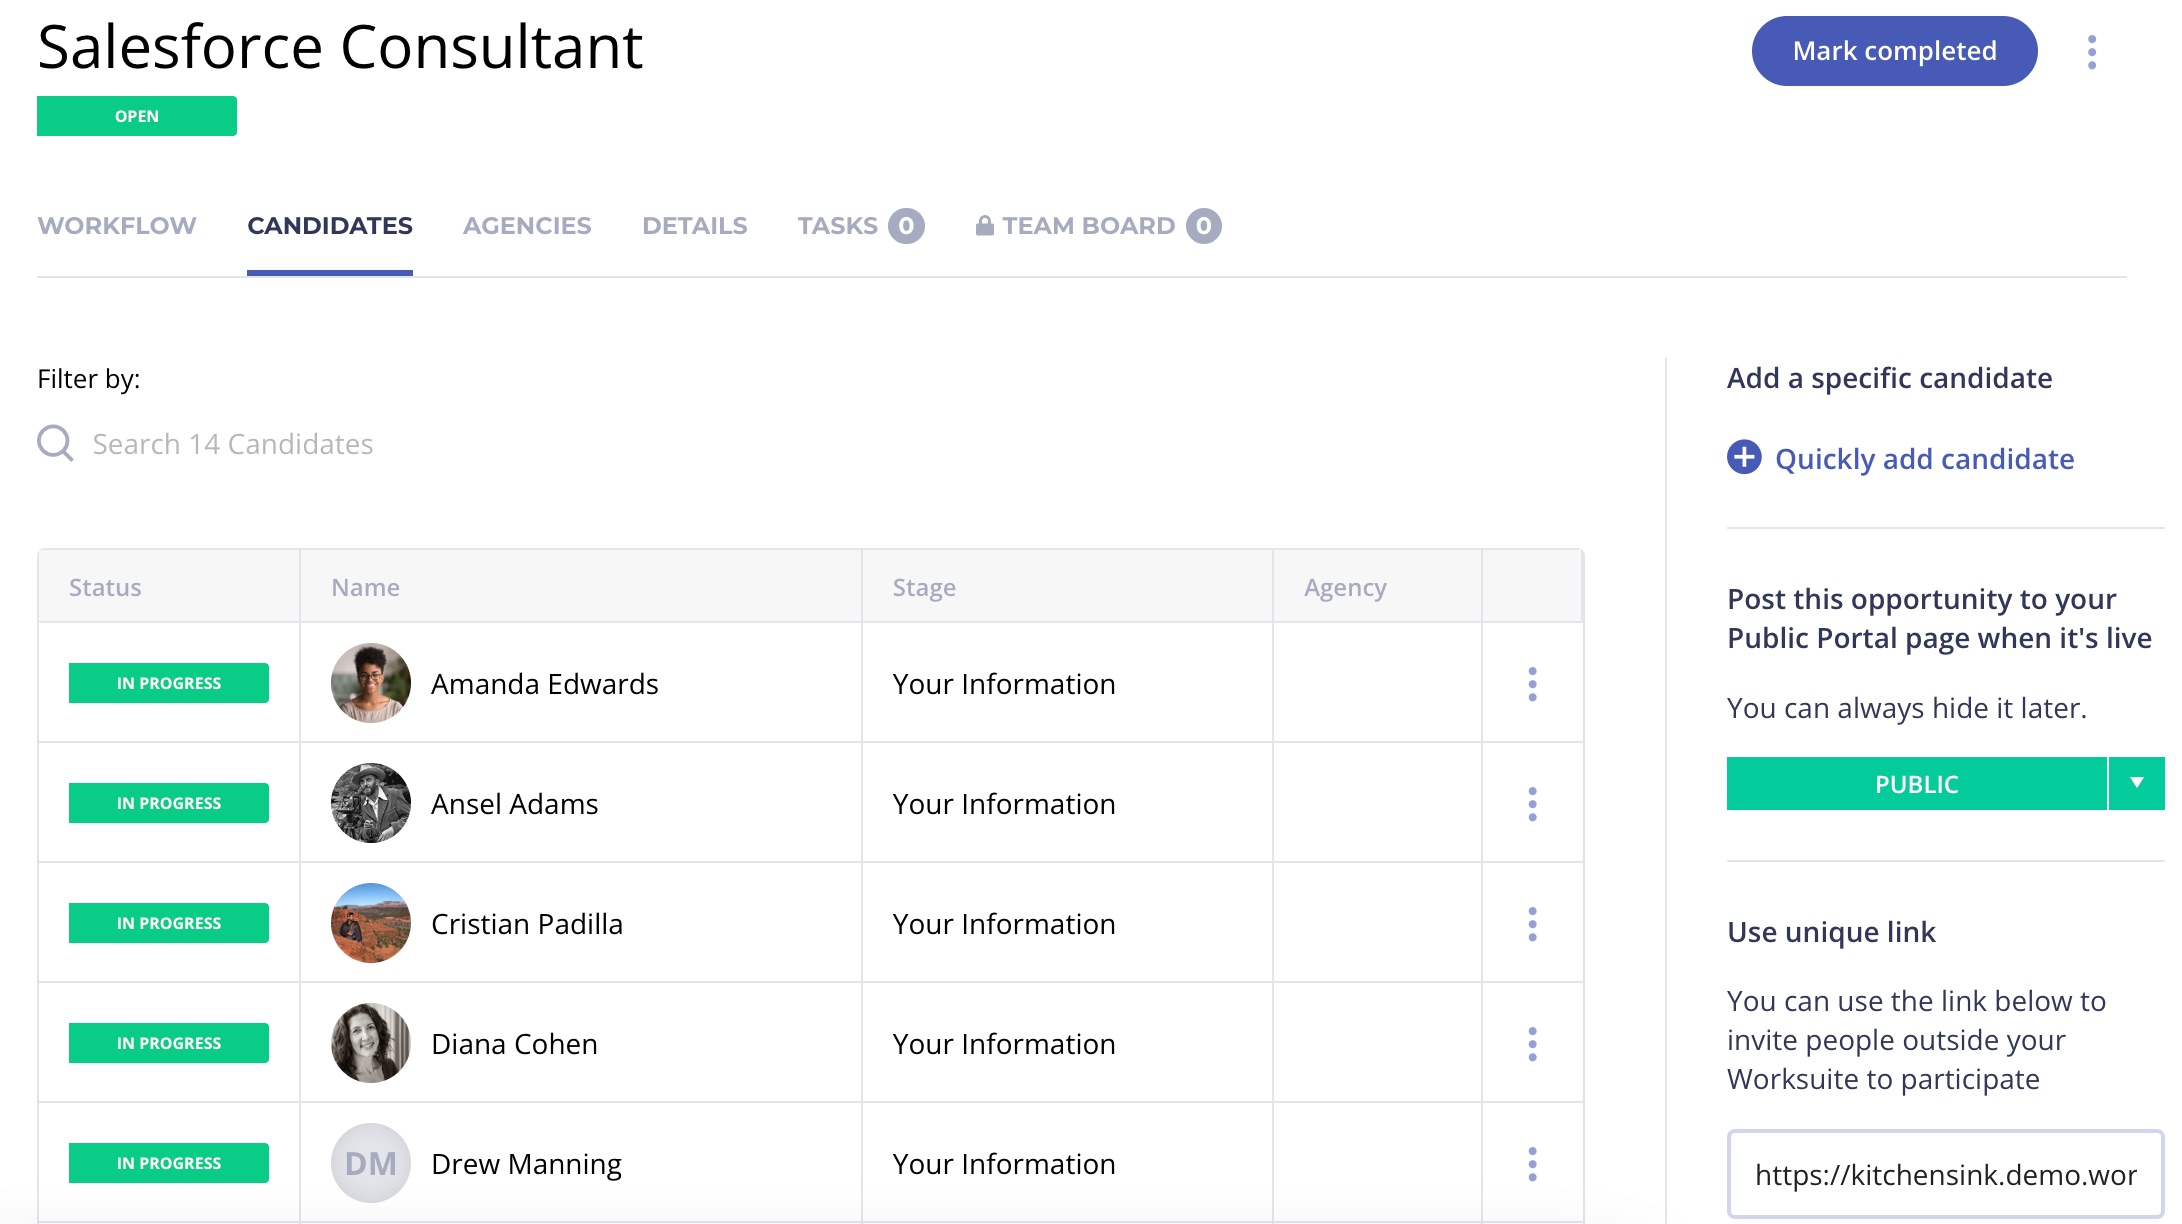Viewport: 2182px width, 1224px height.
Task: Open Cristian Padilla row three-dot menu
Action: (x=1532, y=924)
